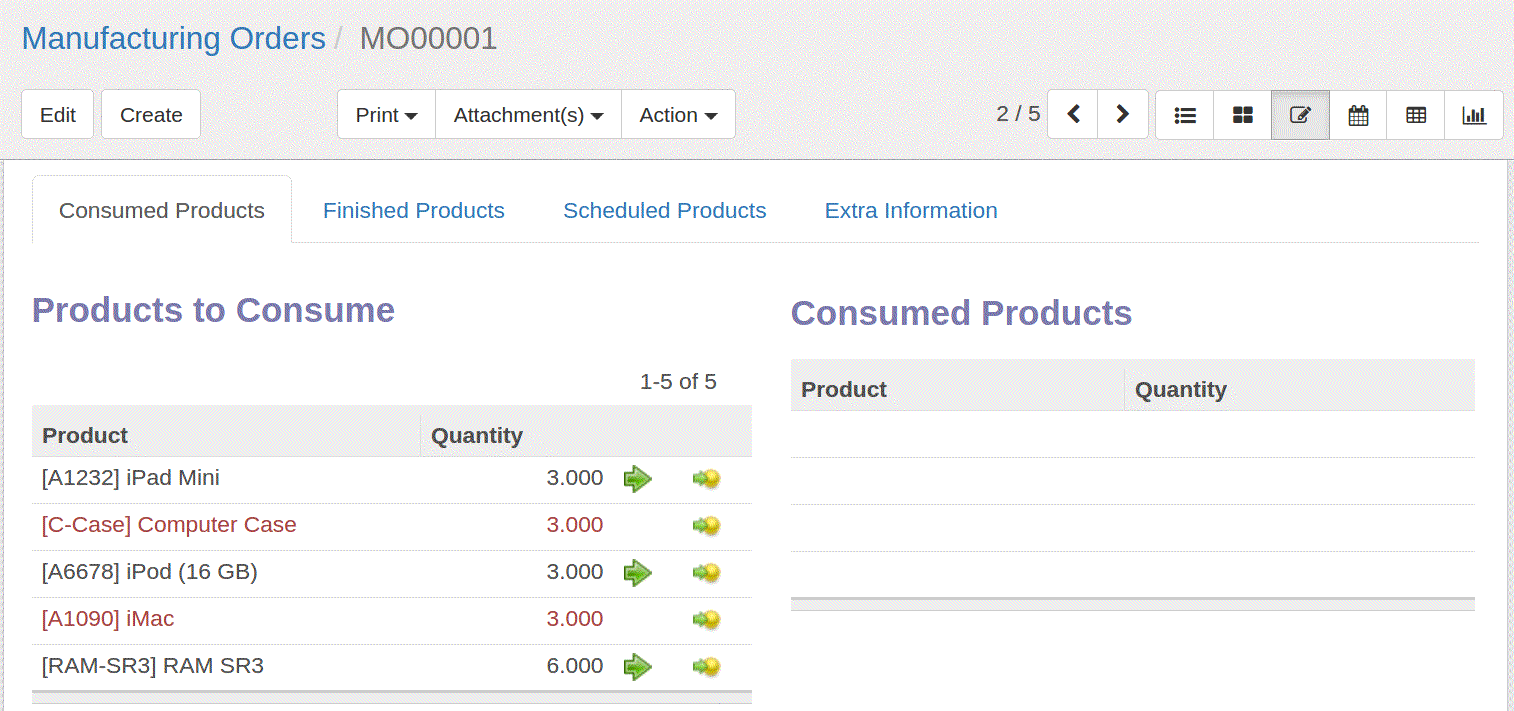1514x711 pixels.
Task: Open the graph view icon
Action: (x=1474, y=115)
